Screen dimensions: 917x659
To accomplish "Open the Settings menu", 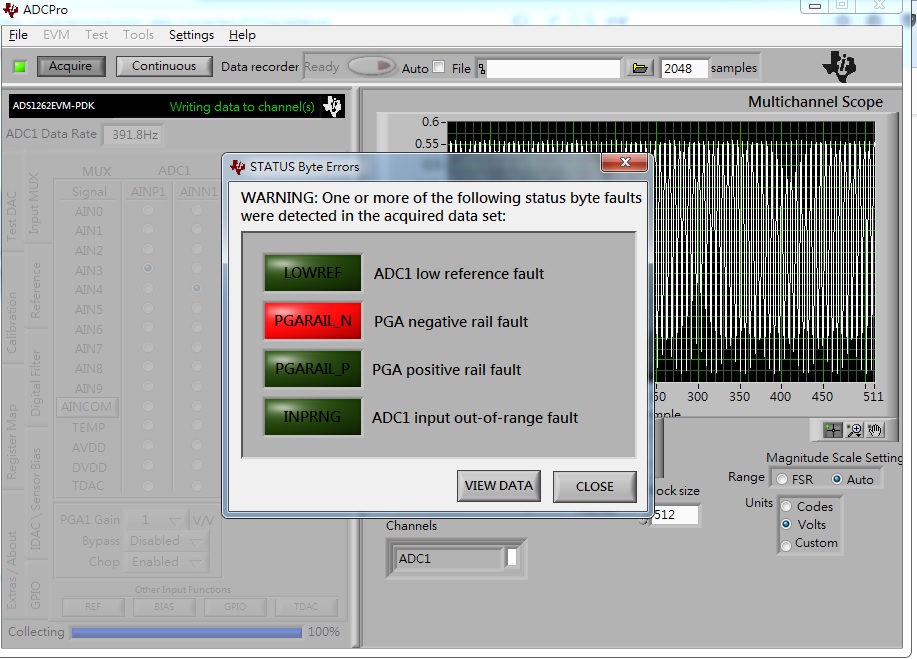I will (x=191, y=35).
